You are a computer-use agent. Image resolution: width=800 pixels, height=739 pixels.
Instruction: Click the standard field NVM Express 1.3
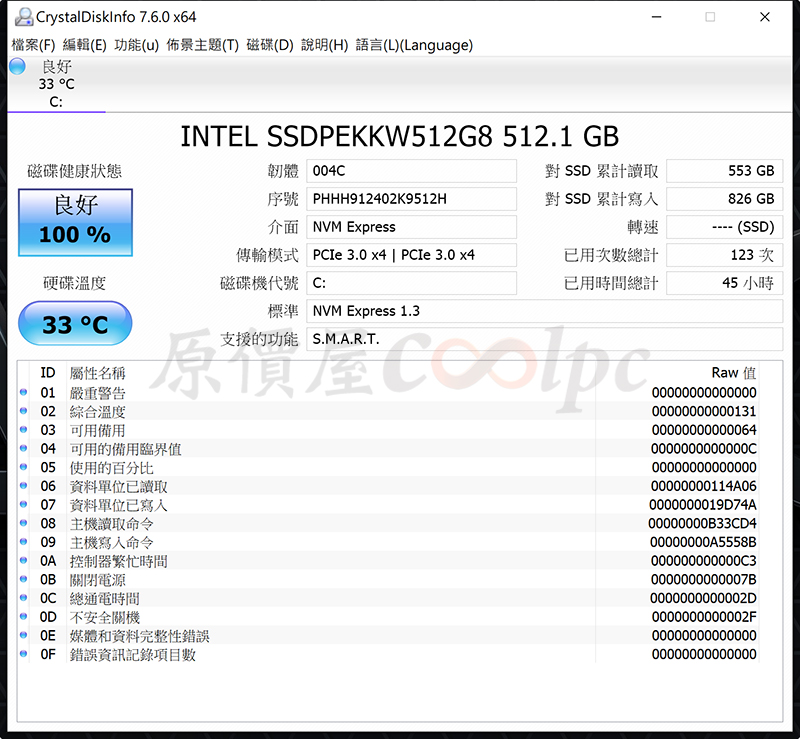click(x=544, y=311)
